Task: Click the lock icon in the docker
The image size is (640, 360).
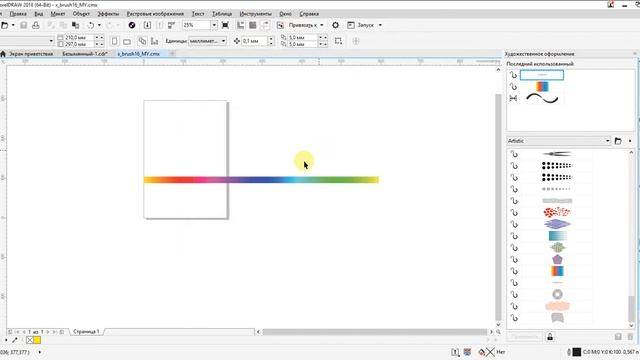Action: click(550, 337)
